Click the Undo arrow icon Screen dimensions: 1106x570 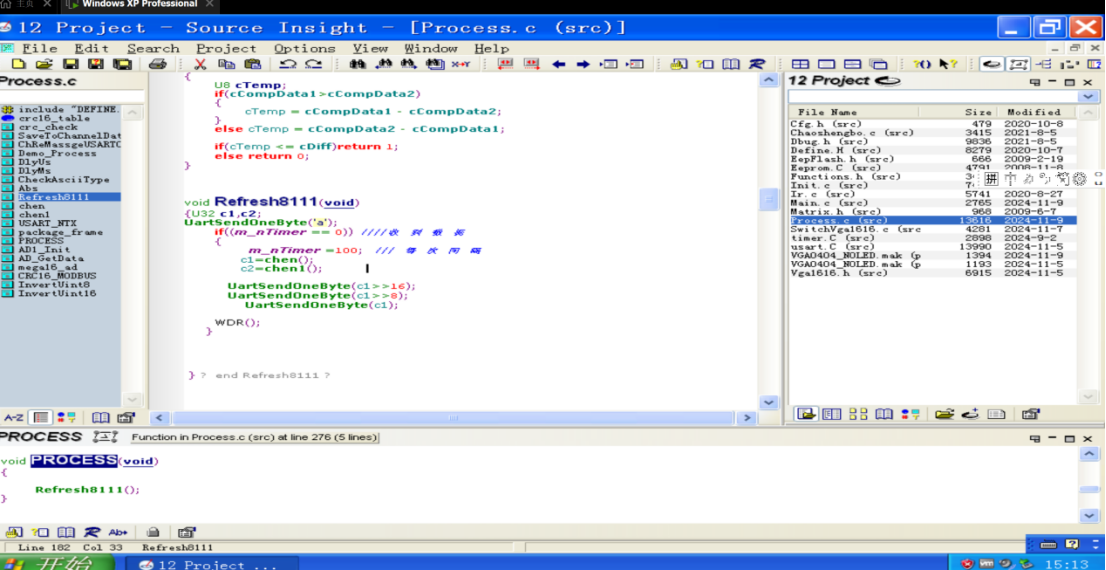pyautogui.click(x=288, y=64)
